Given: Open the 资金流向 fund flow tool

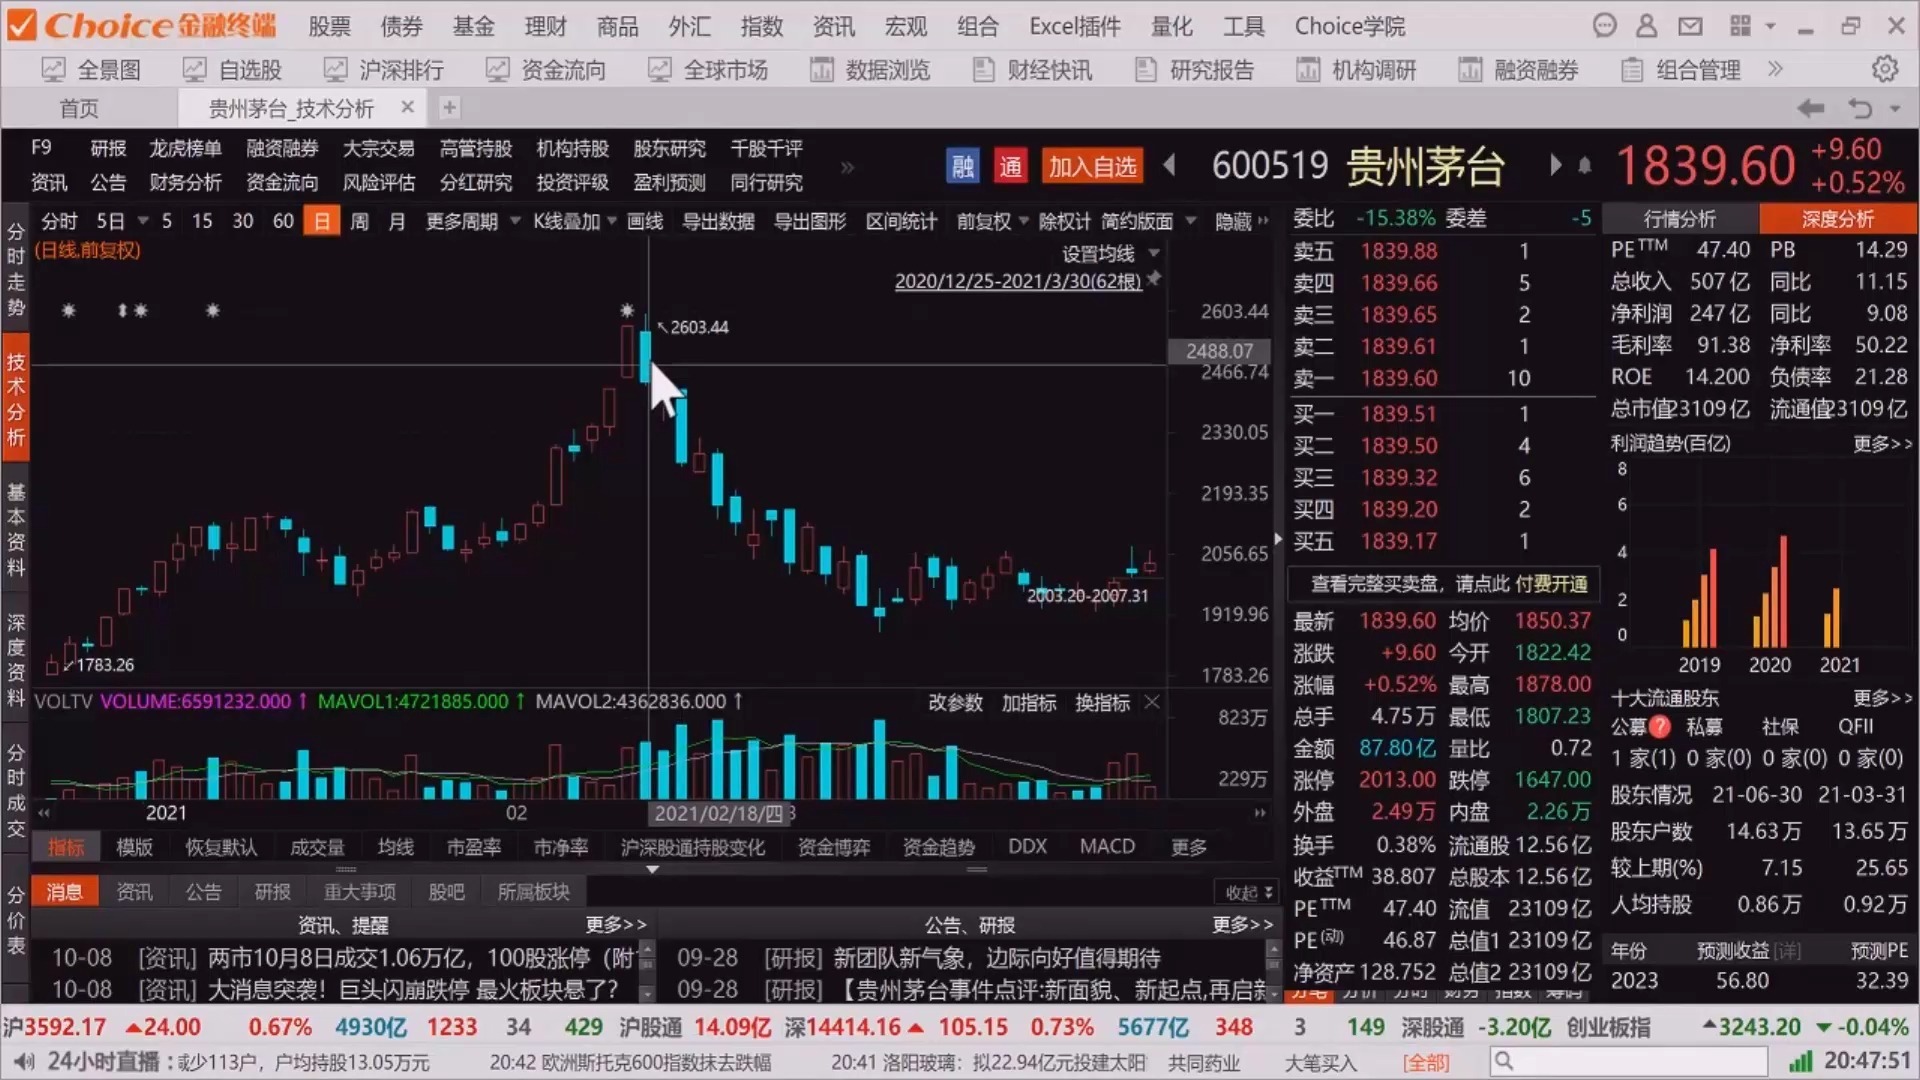Looking at the screenshot, I should point(546,69).
